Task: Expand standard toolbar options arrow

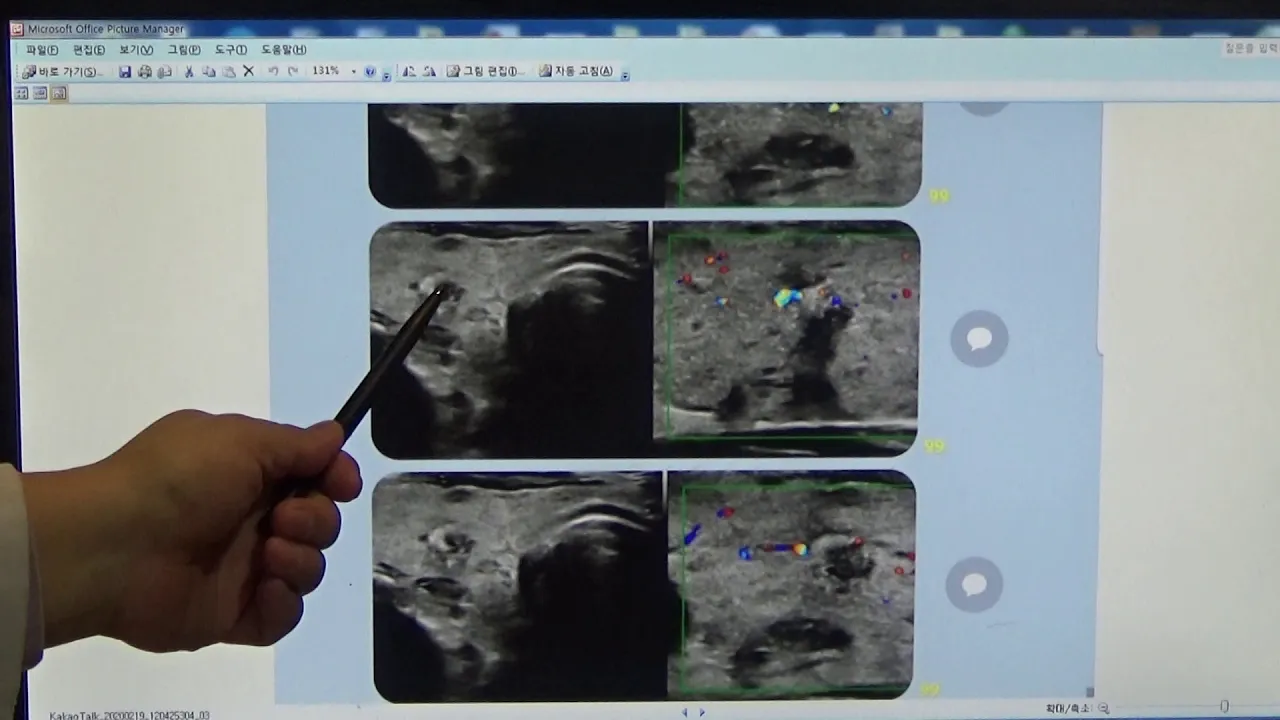Action: tap(386, 75)
